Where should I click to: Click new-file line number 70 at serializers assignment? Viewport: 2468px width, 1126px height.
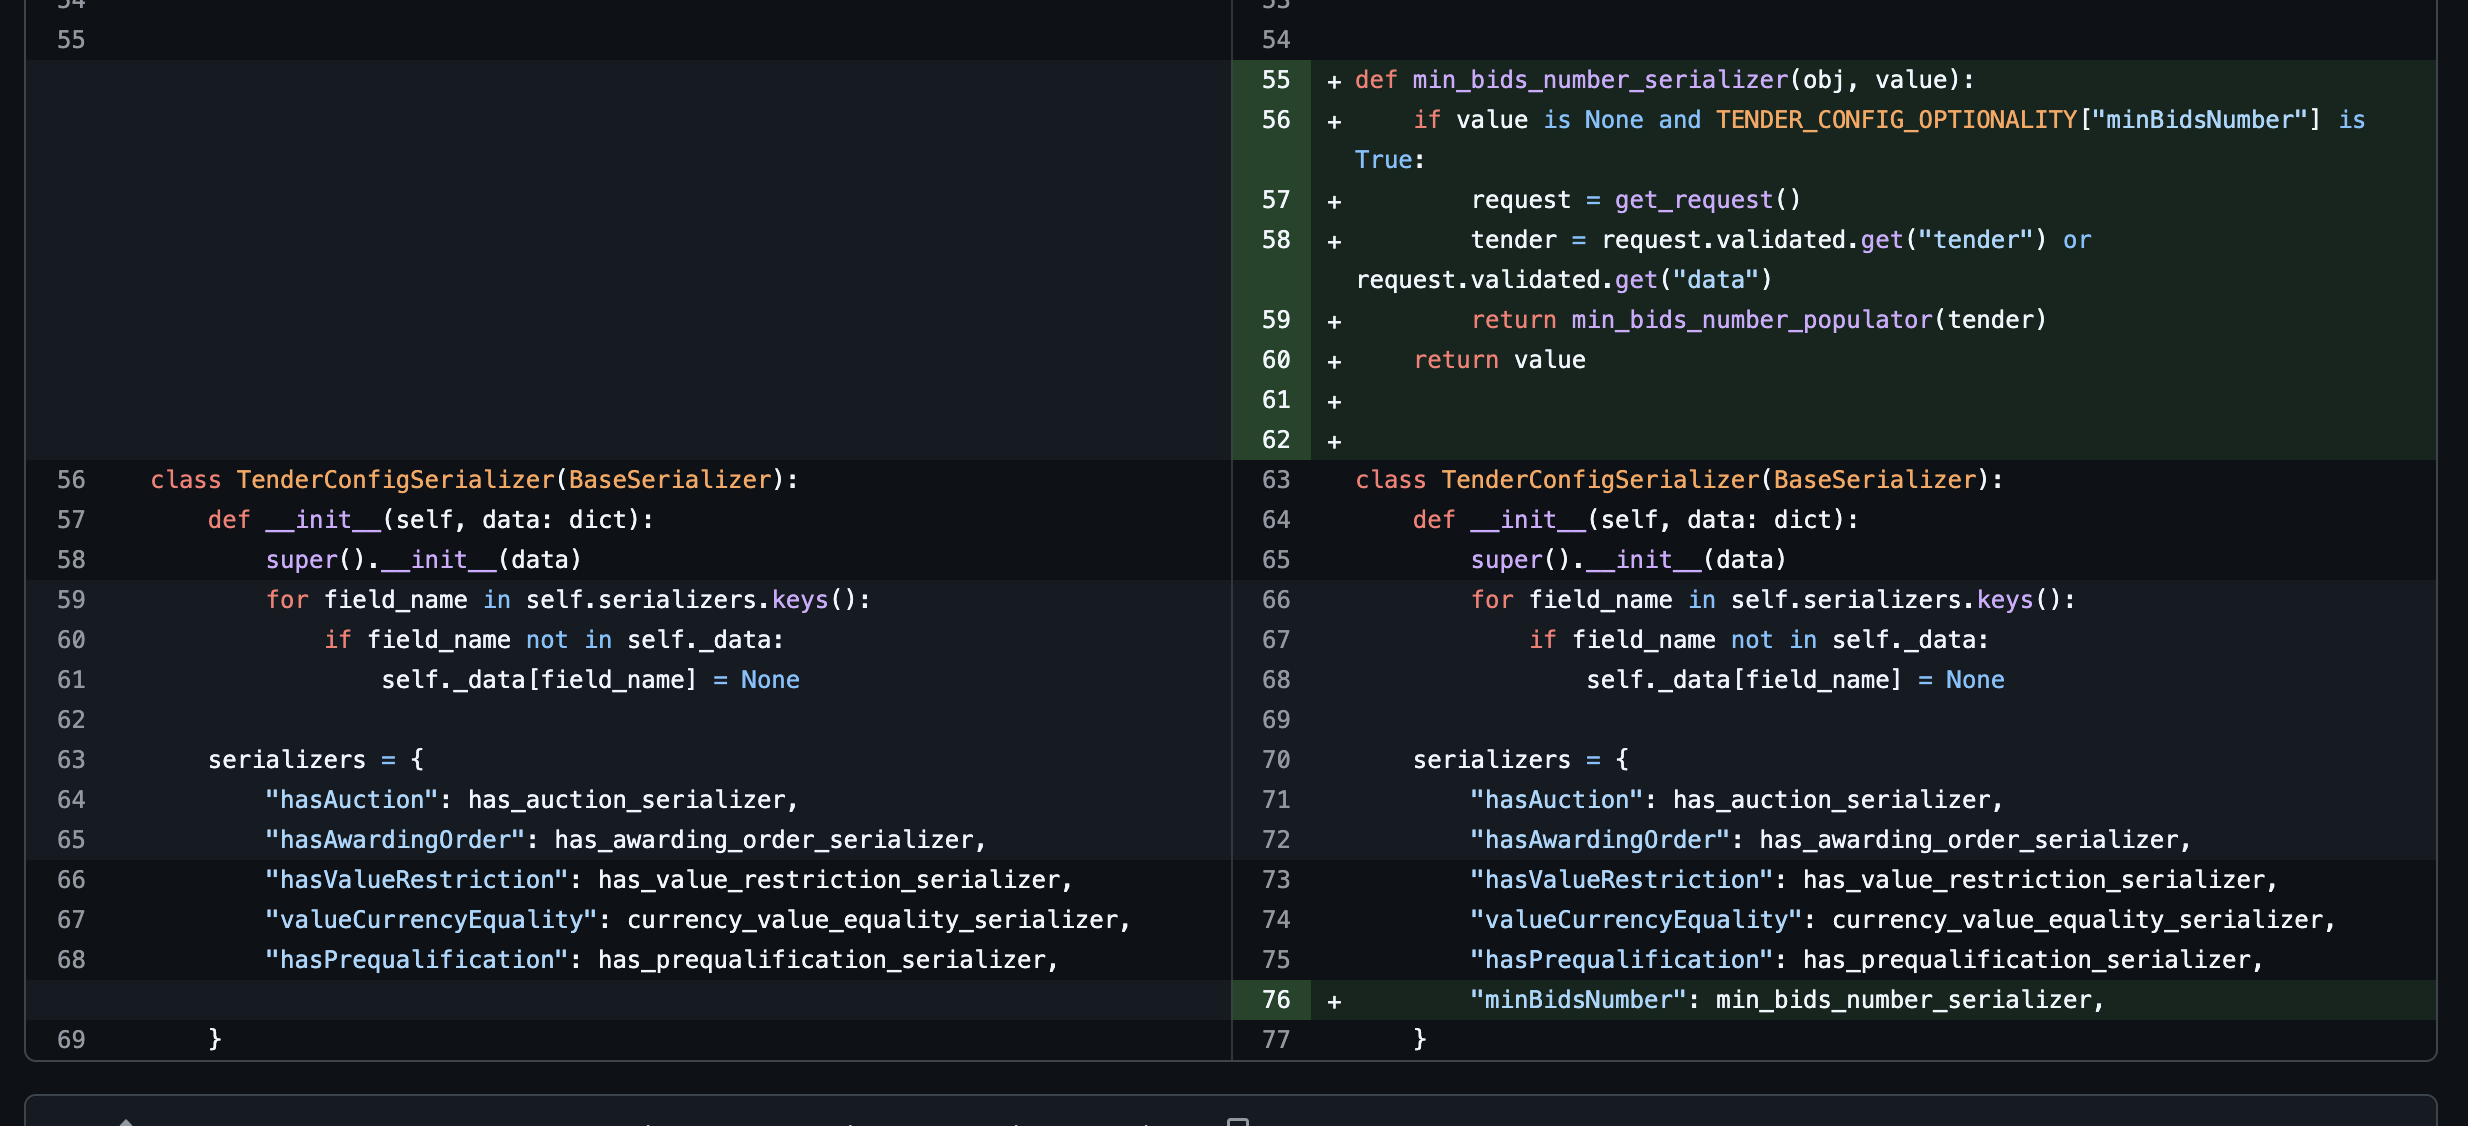tap(1276, 760)
